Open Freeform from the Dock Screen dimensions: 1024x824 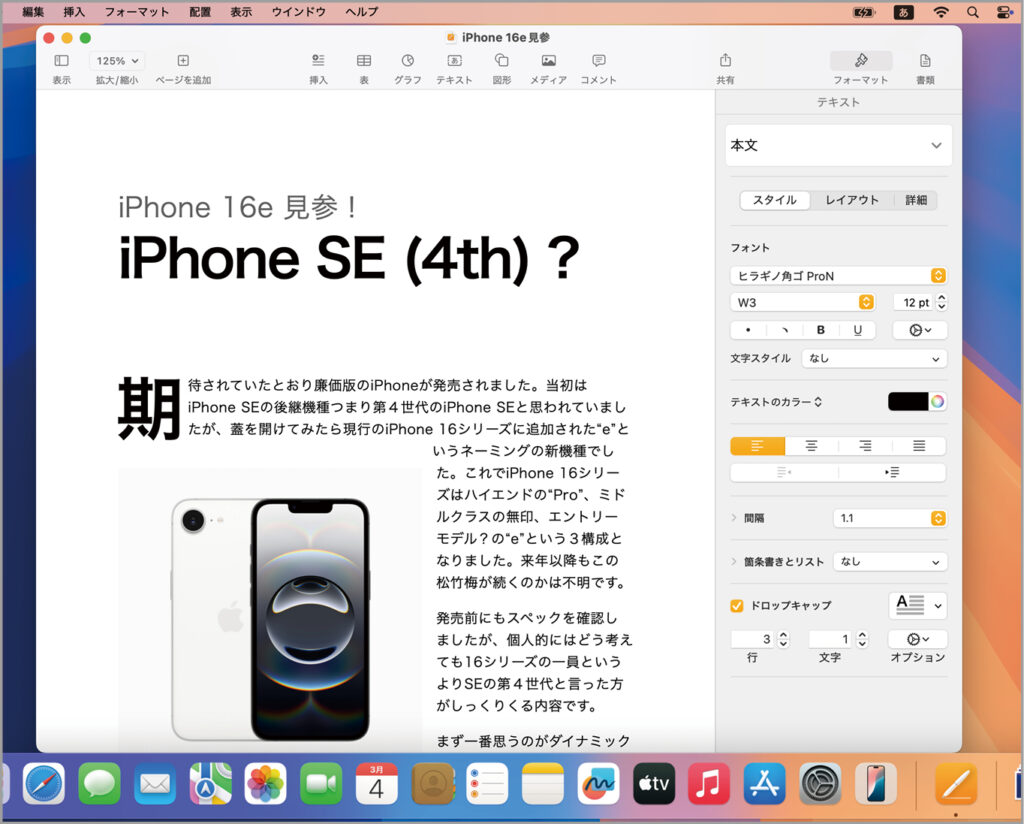[x=598, y=784]
